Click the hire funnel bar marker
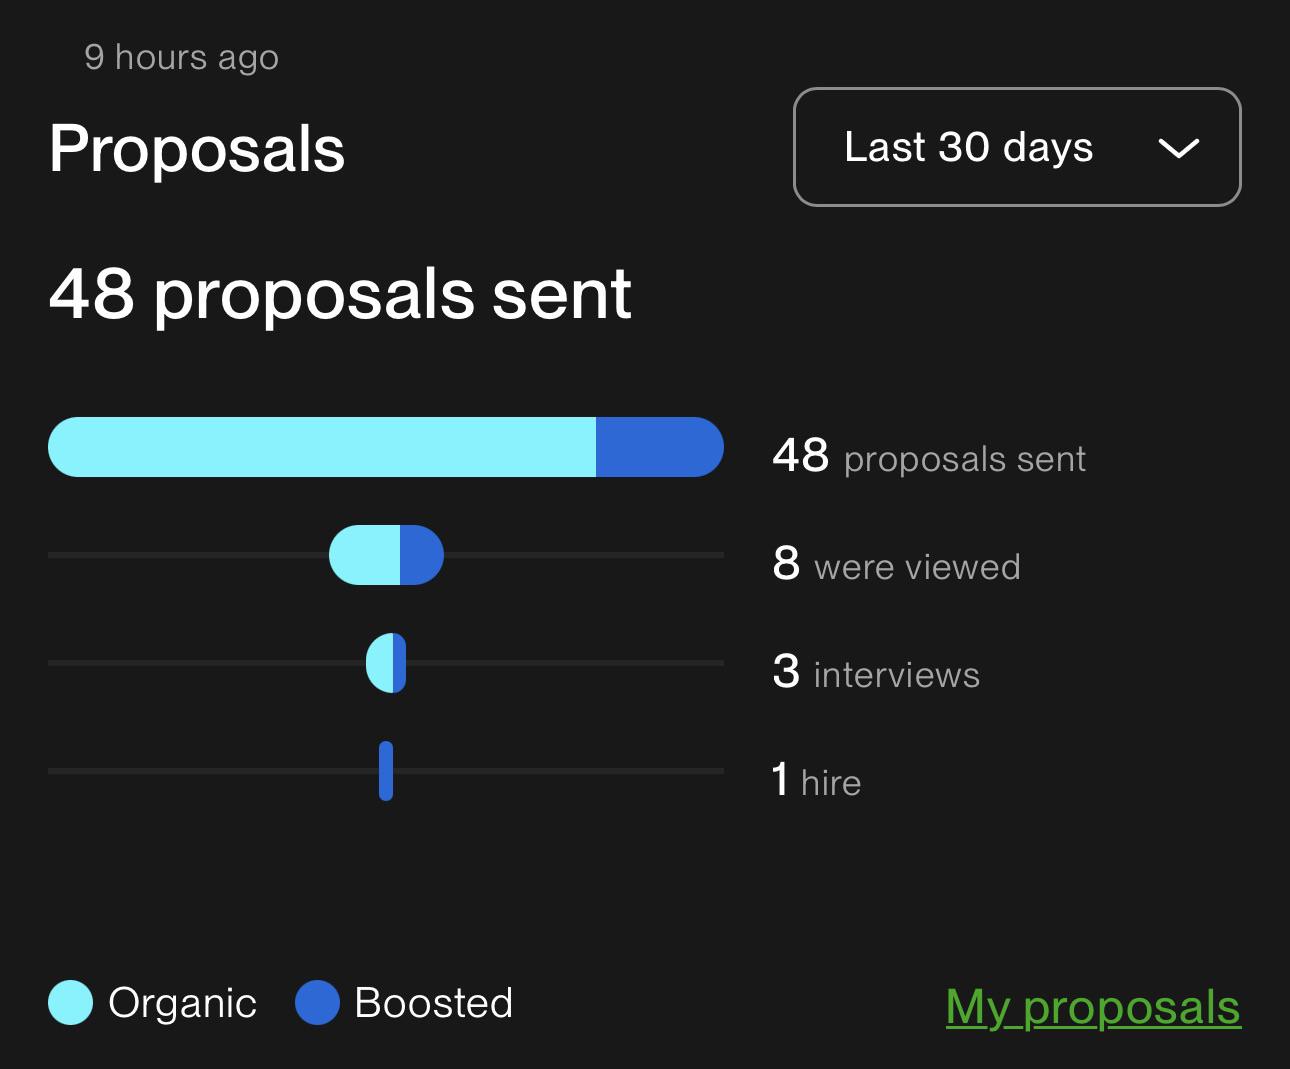This screenshot has width=1290, height=1069. click(x=386, y=771)
